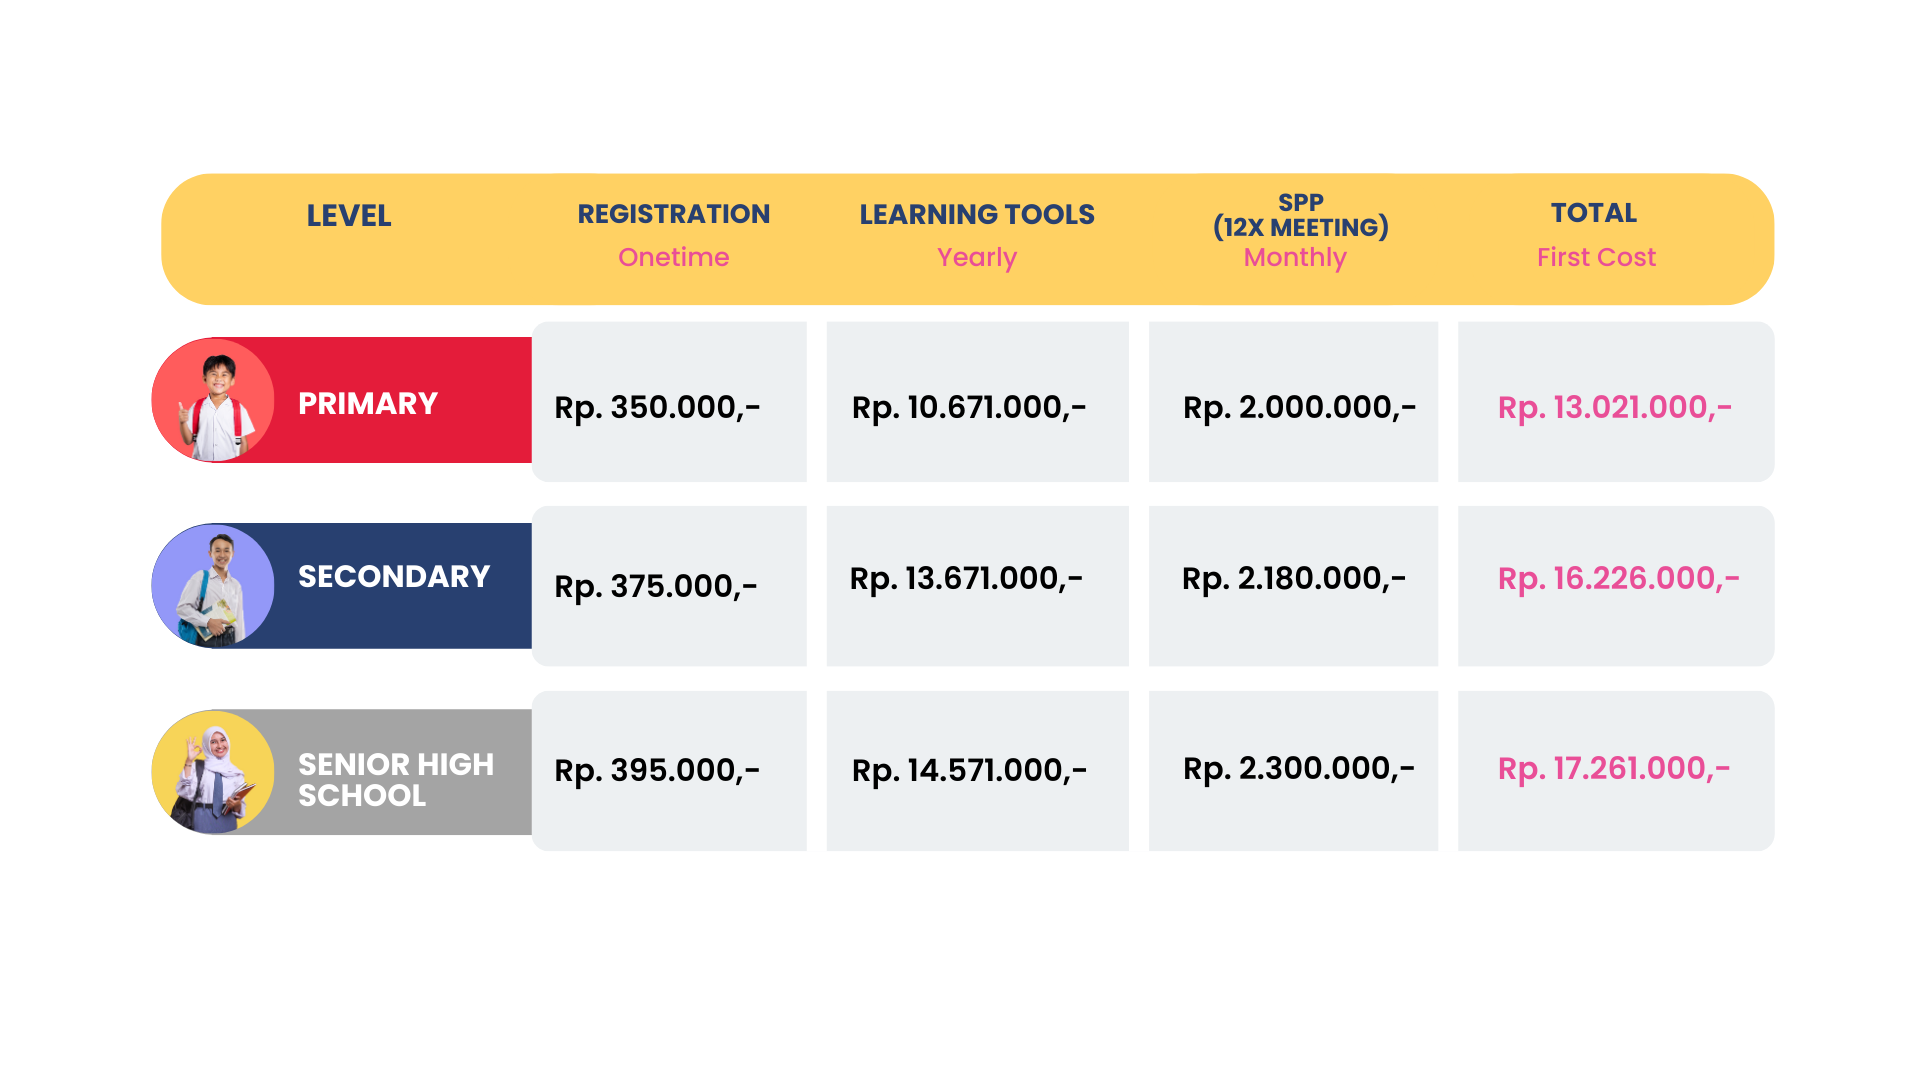
Task: Click the Secondary student photo circle
Action: pos(213,586)
